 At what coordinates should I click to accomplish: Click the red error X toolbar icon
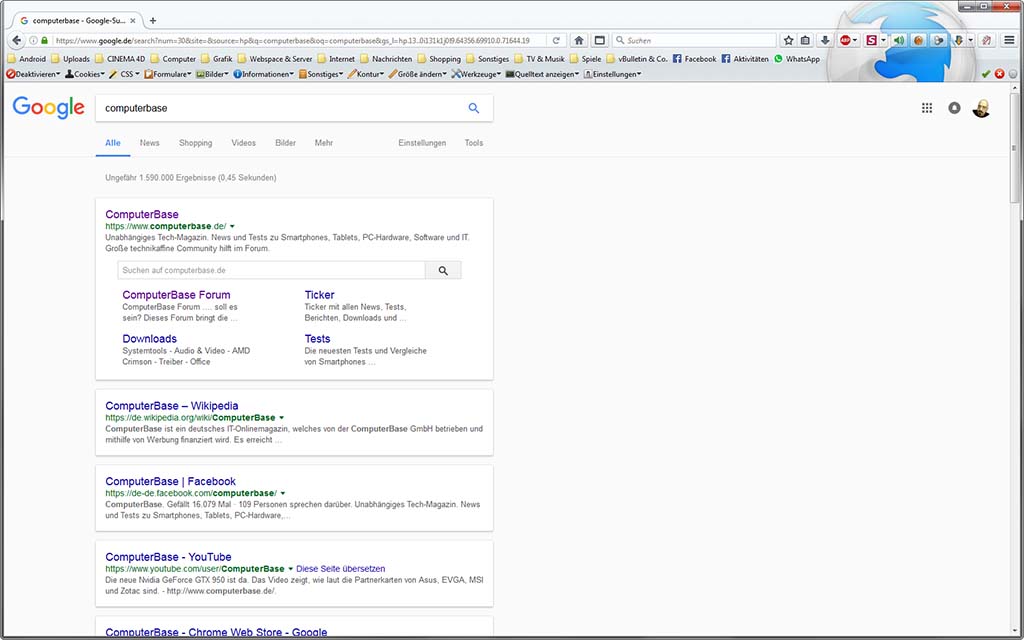[999, 74]
